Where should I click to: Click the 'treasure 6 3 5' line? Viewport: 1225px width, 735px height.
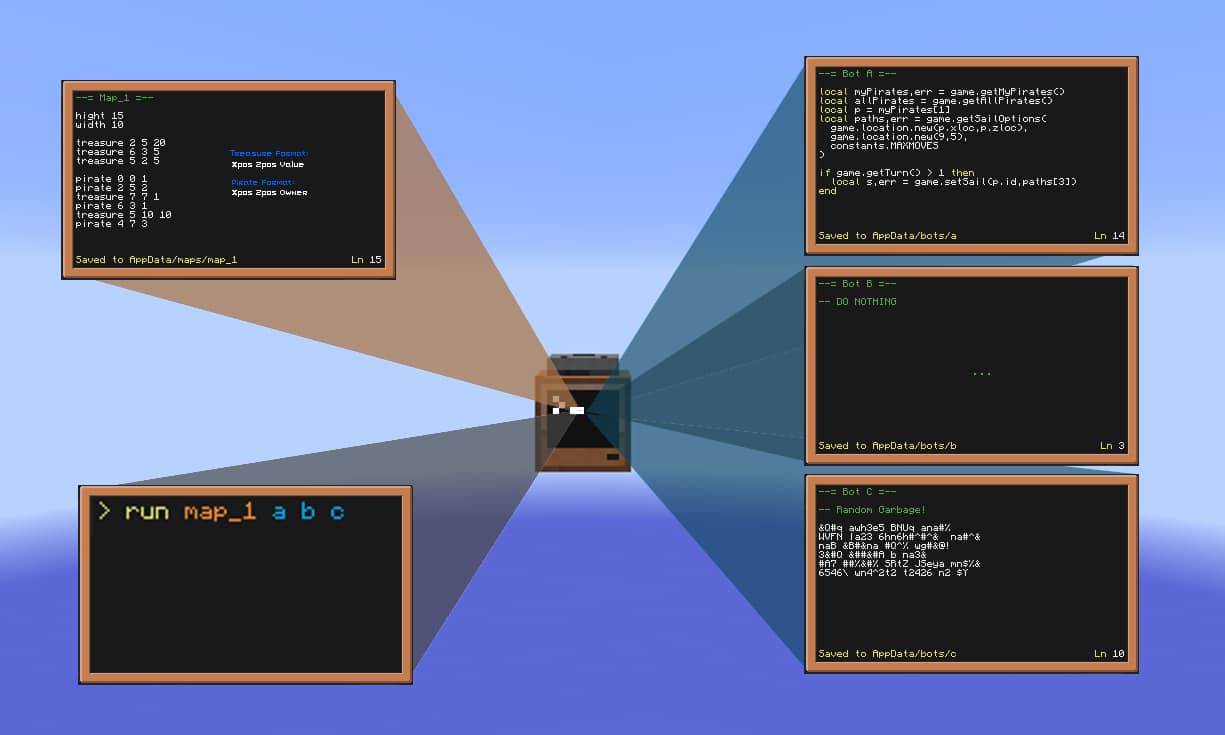click(x=117, y=152)
